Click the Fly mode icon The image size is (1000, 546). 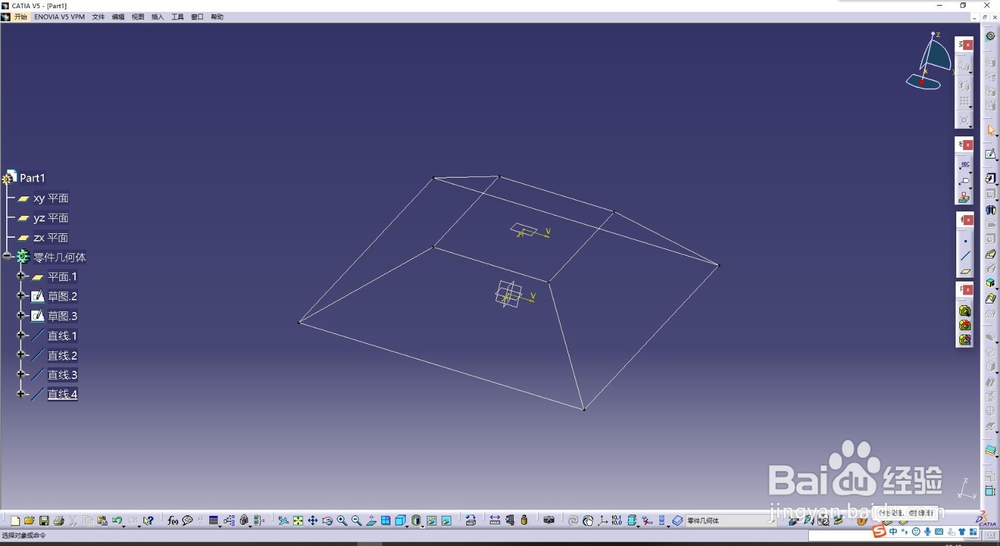[x=283, y=520]
